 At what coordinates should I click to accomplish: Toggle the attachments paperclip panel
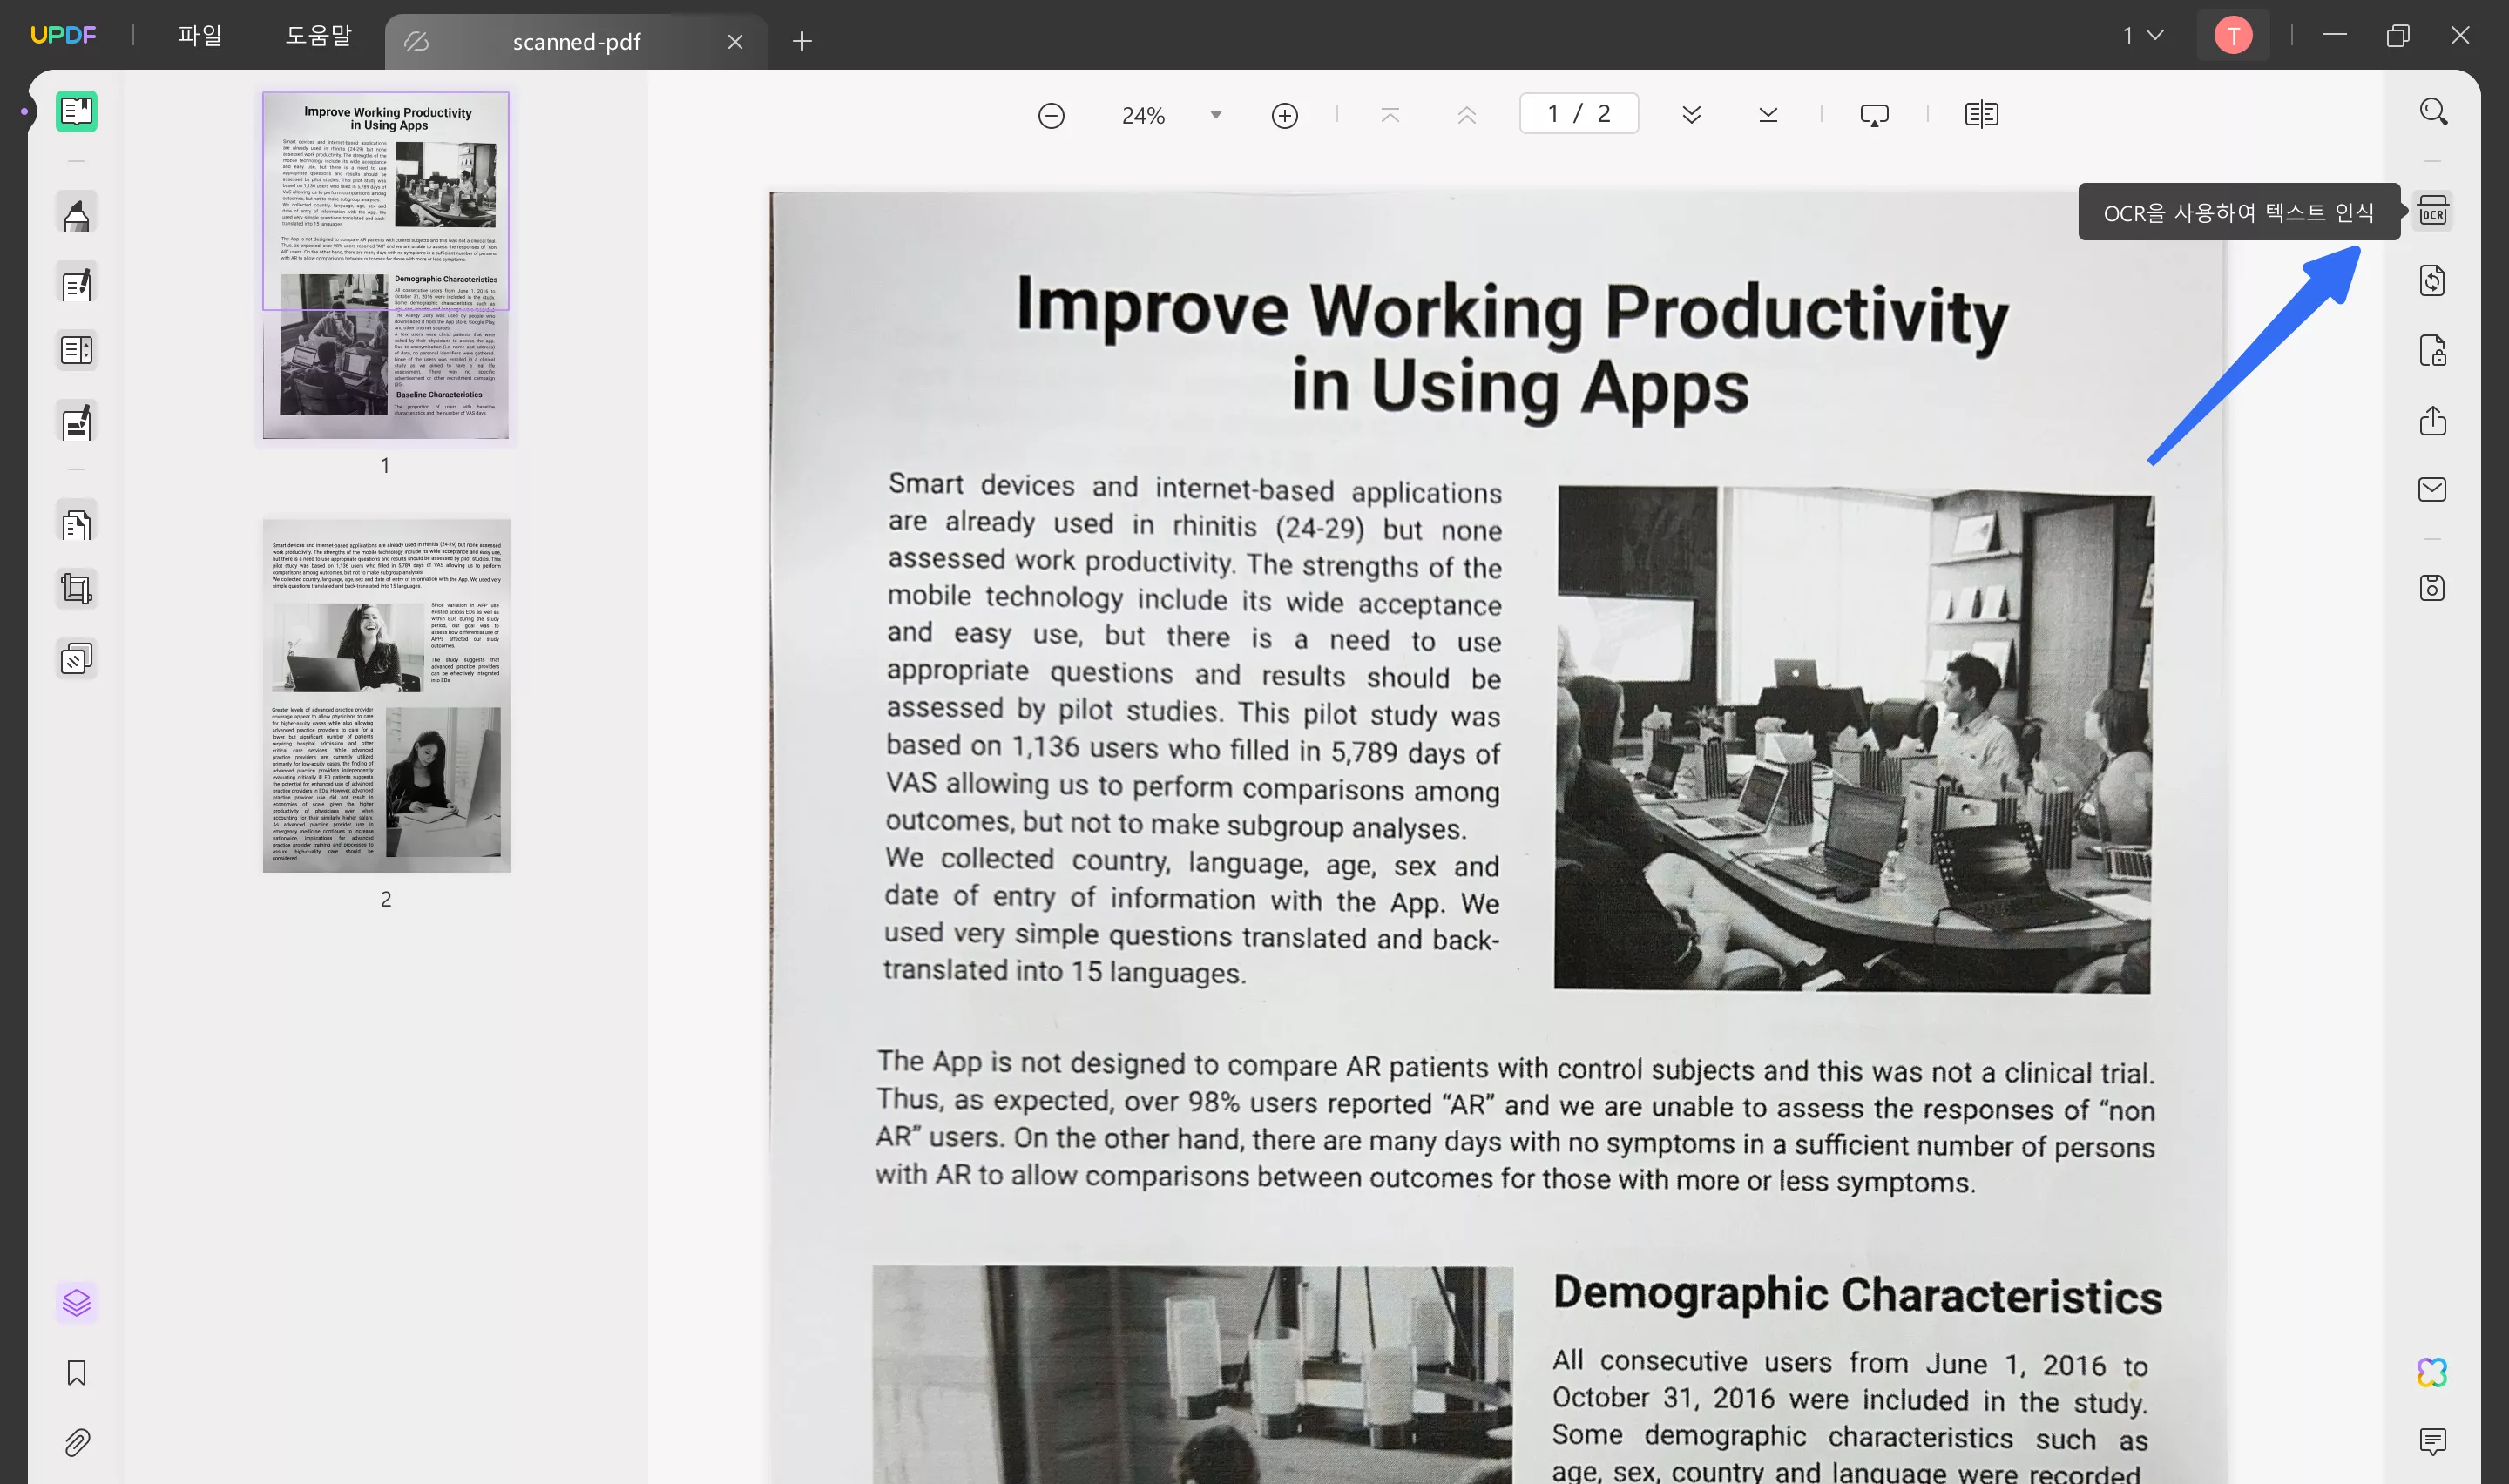click(x=77, y=1442)
